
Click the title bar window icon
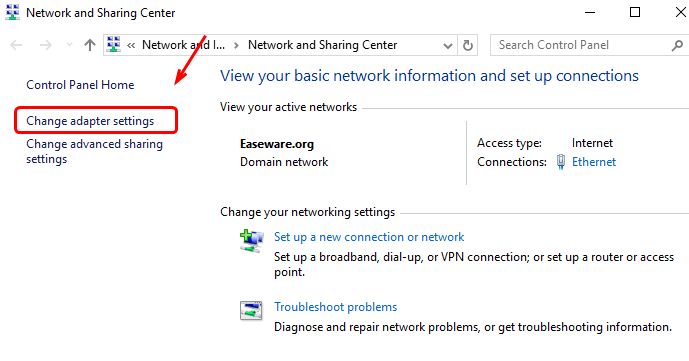(x=13, y=12)
